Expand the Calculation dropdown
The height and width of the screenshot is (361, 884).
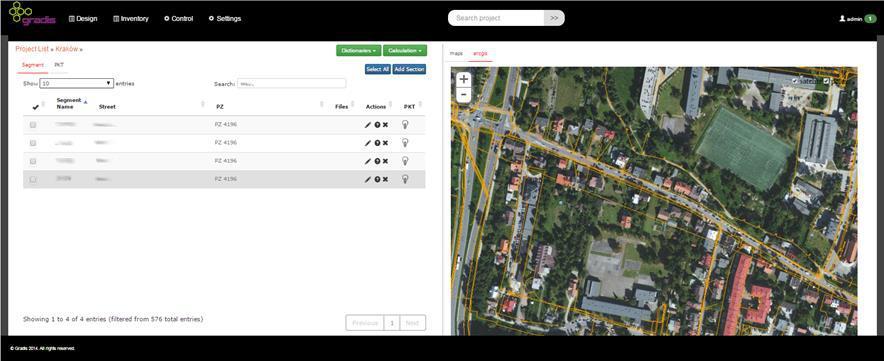405,51
